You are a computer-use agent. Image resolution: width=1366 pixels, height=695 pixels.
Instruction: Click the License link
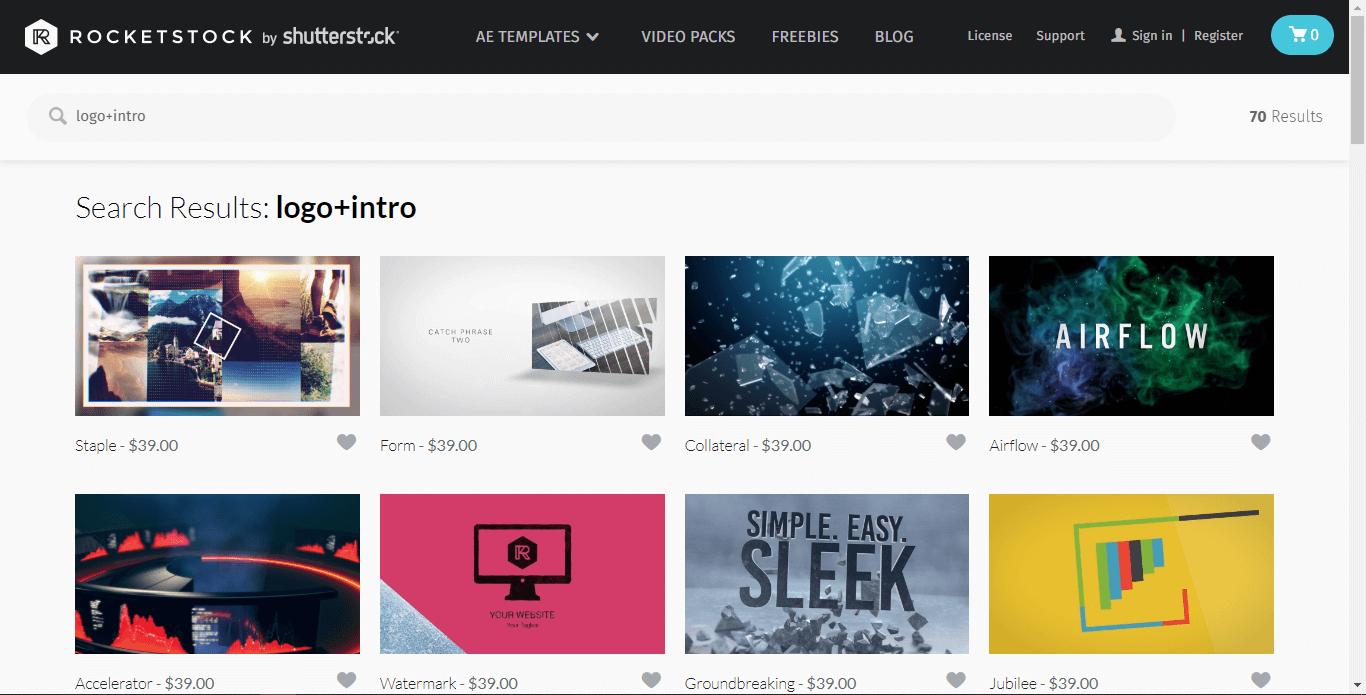[x=989, y=36]
